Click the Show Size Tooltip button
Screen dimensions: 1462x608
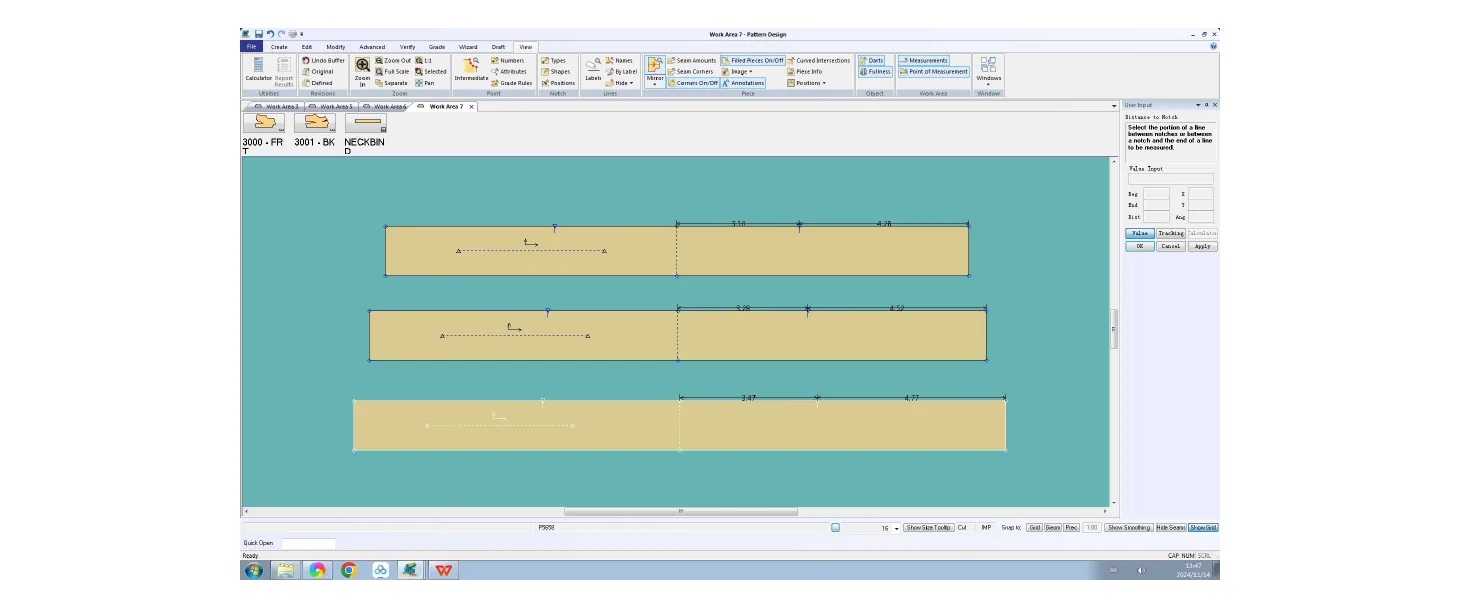pos(929,528)
